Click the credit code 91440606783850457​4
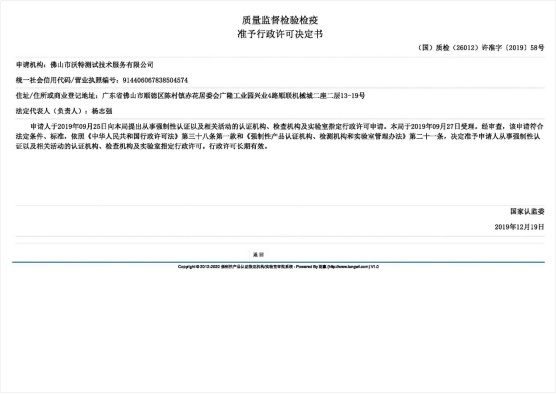This screenshot has height=394, width=556. coord(155,80)
